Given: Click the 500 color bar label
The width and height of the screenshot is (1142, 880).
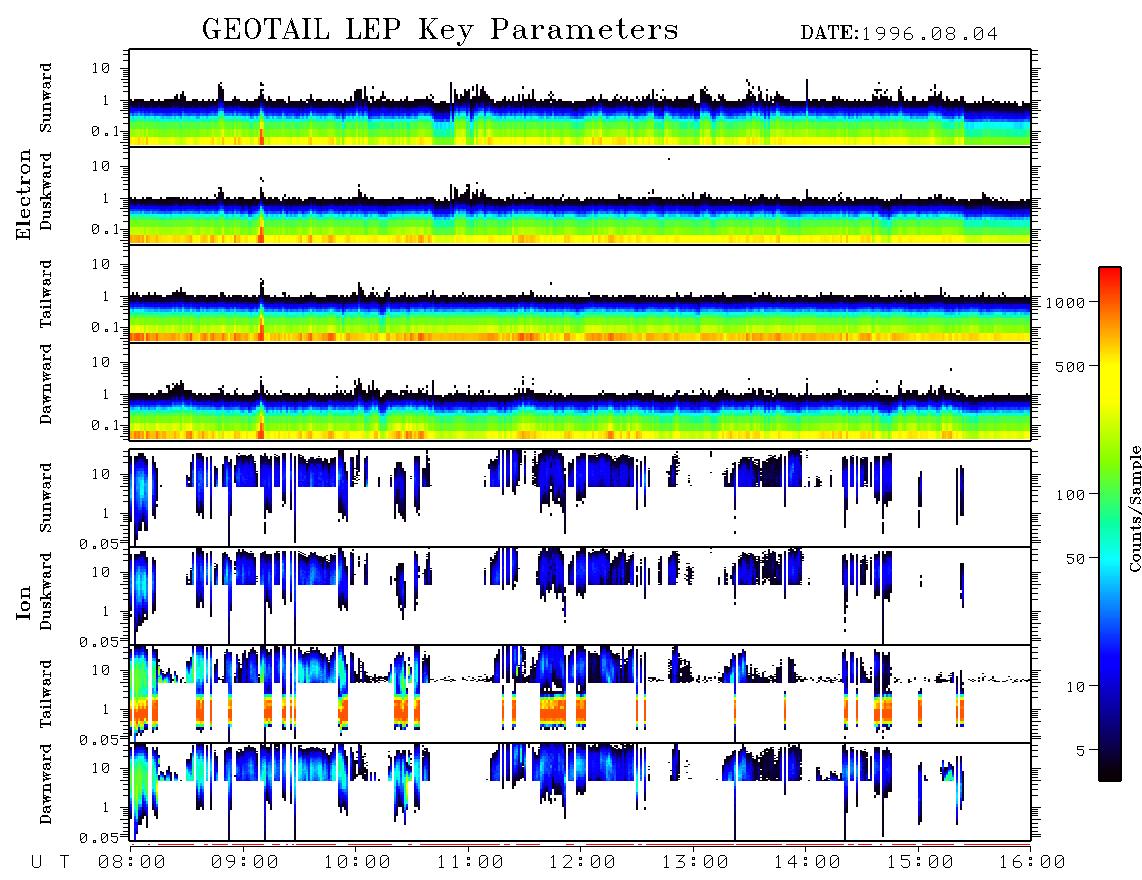Looking at the screenshot, I should pyautogui.click(x=1071, y=366).
